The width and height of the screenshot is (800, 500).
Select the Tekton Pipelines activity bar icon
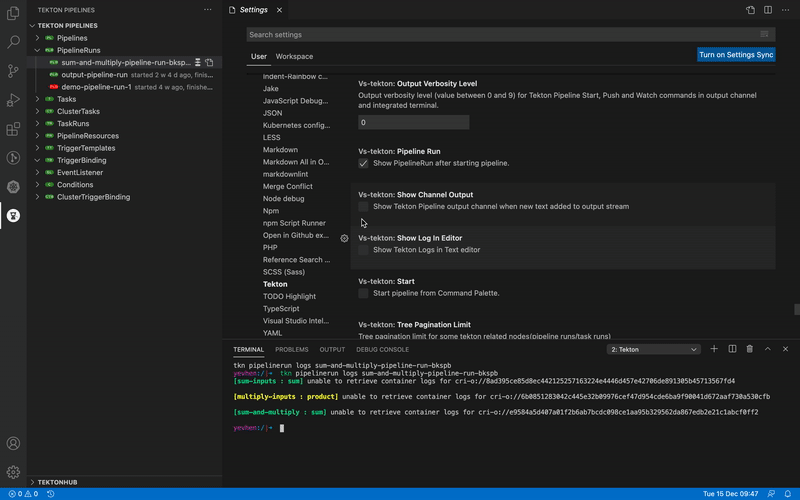pos(13,216)
